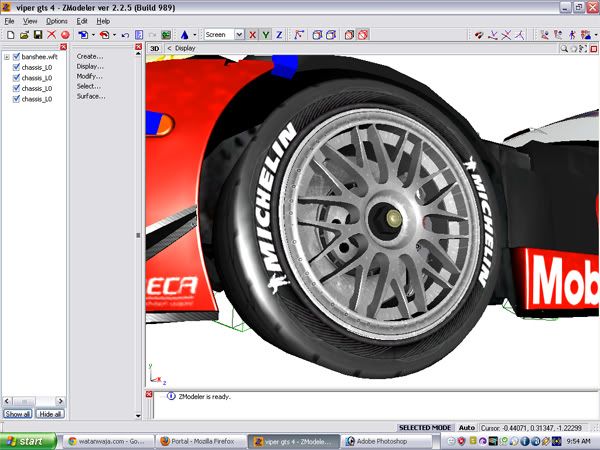Open Adobe Photoshop from the taskbar
This screenshot has height=450, width=600.
click(x=382, y=440)
